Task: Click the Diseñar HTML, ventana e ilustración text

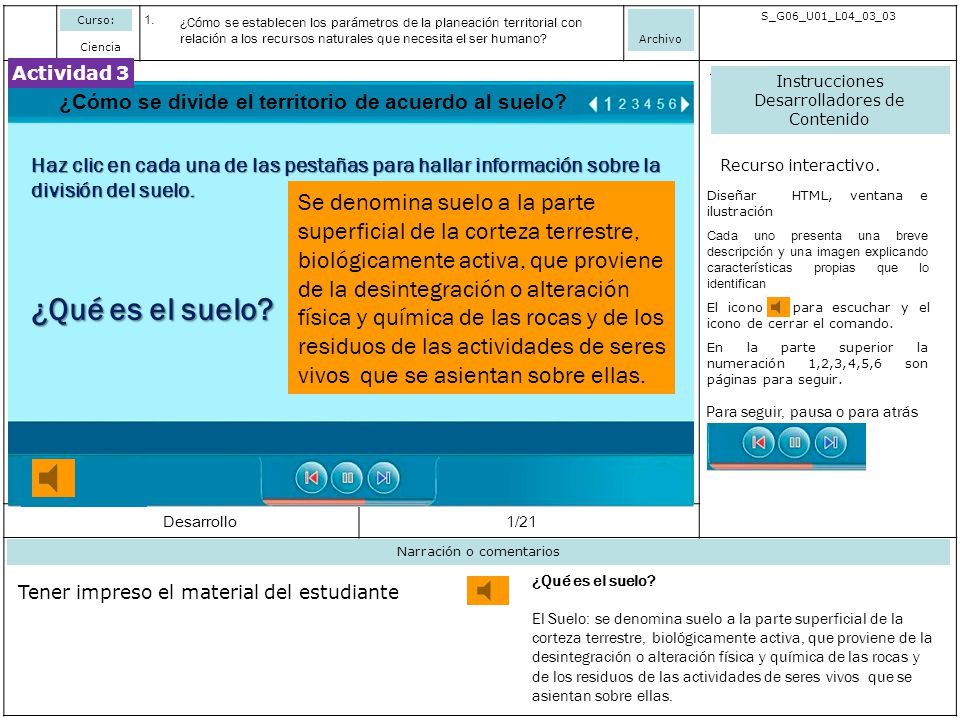Action: [x=817, y=203]
